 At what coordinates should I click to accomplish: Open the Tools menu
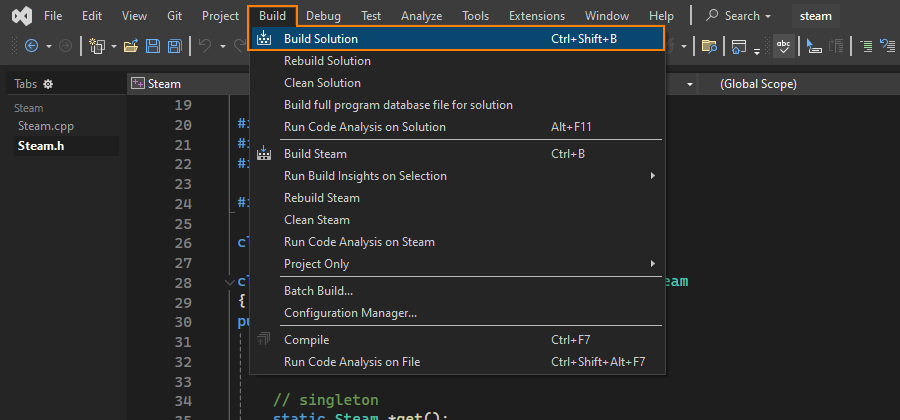click(x=476, y=16)
